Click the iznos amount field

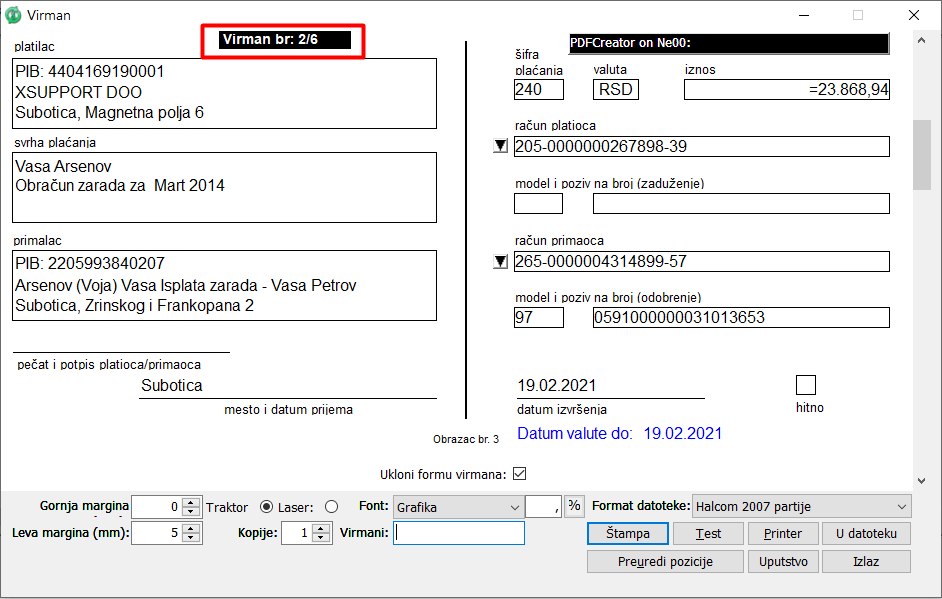(786, 90)
